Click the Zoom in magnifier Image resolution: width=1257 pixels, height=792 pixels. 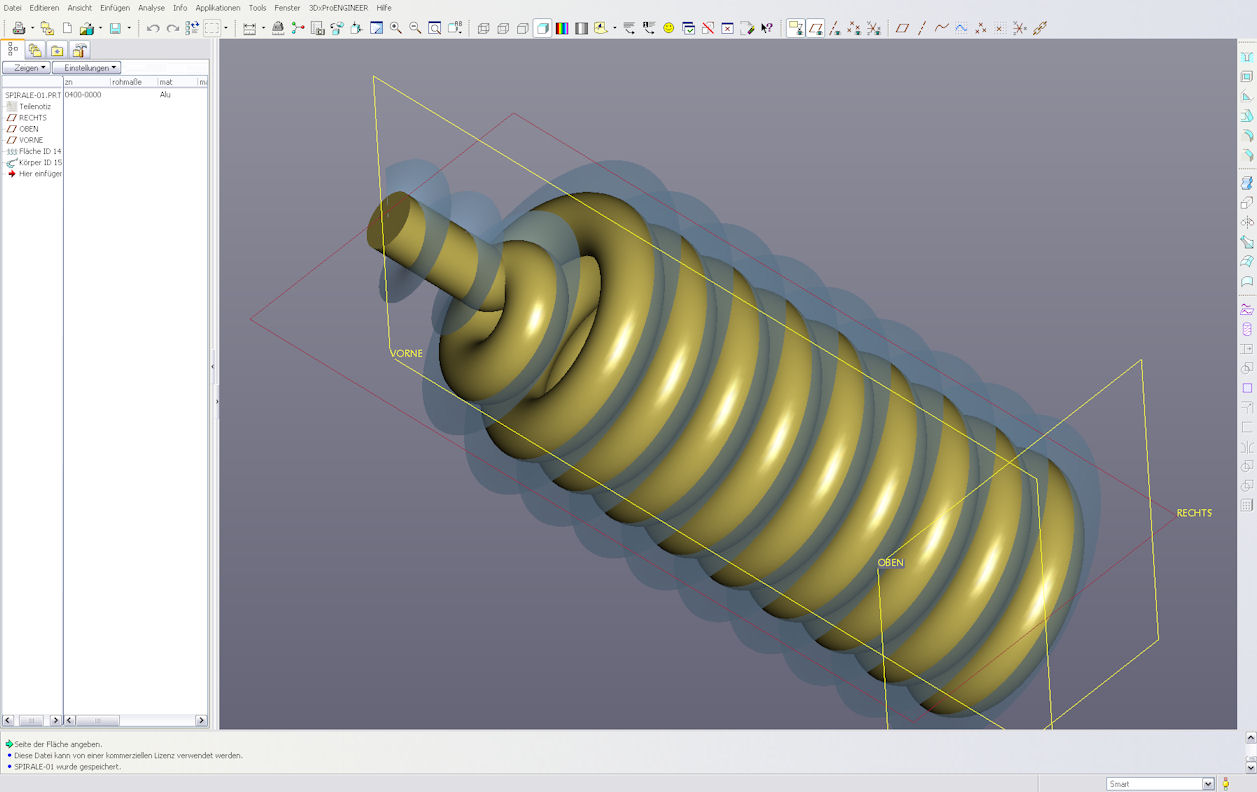click(396, 28)
